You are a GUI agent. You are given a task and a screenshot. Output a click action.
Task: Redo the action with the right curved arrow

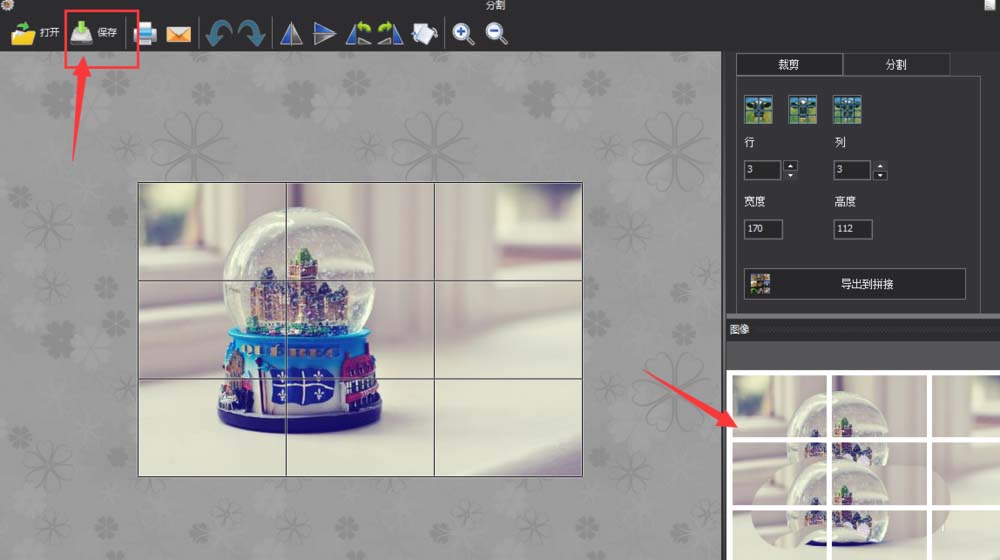coord(251,33)
